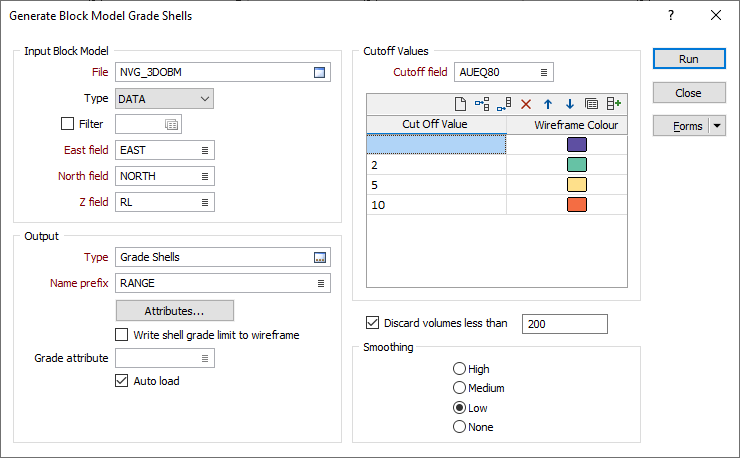Open the Forms dropdown arrow
Viewport: 740px width, 458px height.
[x=717, y=126]
